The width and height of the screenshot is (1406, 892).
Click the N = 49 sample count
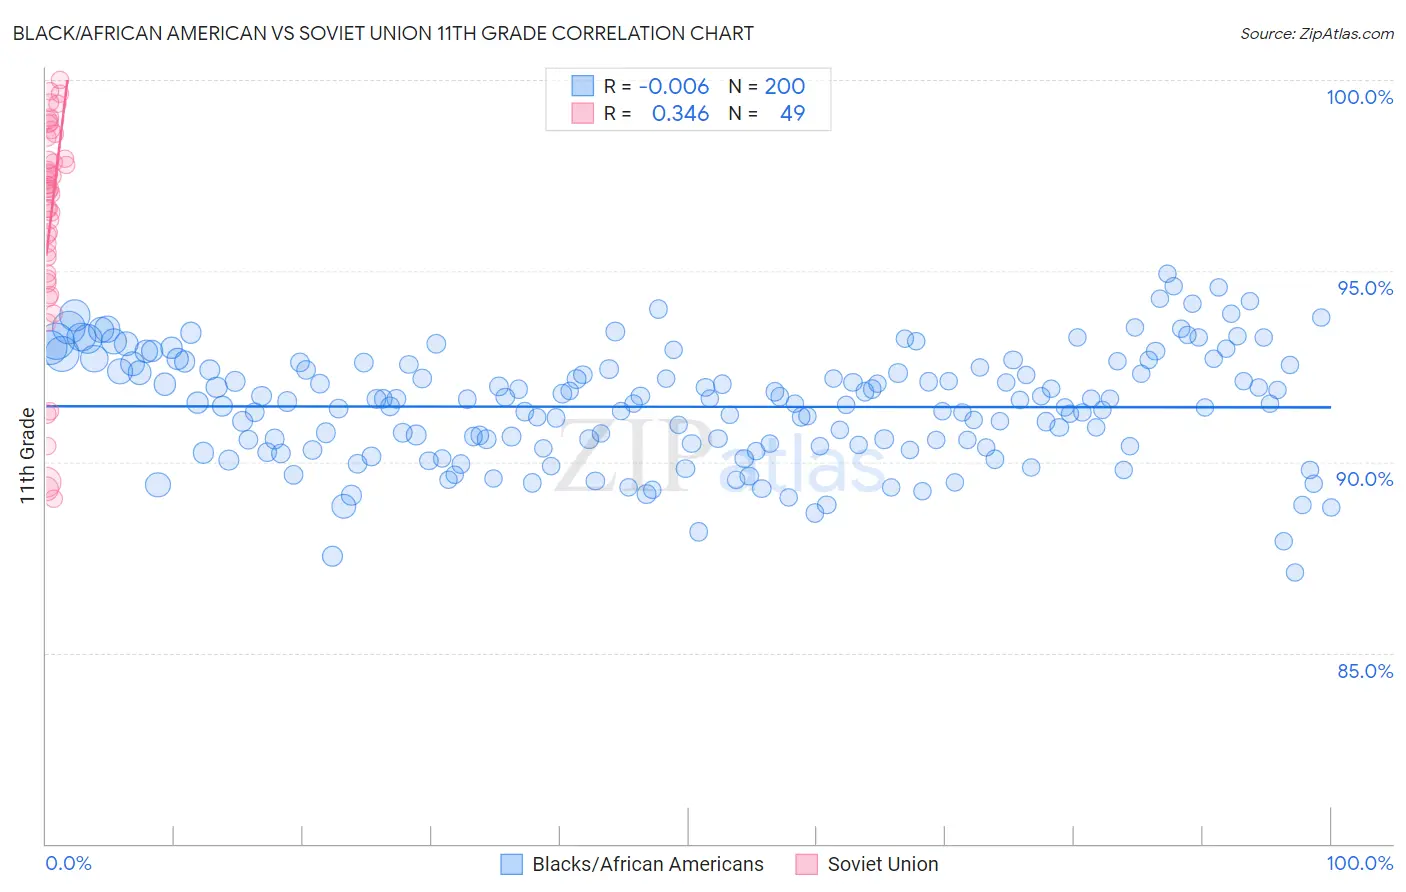[767, 113]
